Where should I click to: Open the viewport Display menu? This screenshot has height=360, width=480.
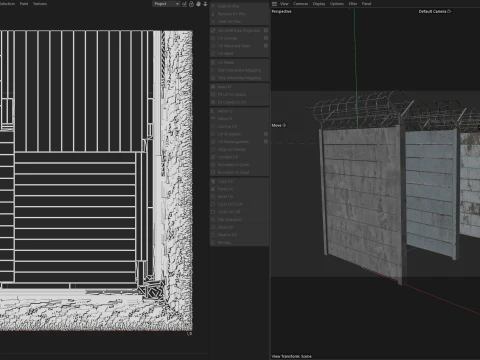coord(319,4)
